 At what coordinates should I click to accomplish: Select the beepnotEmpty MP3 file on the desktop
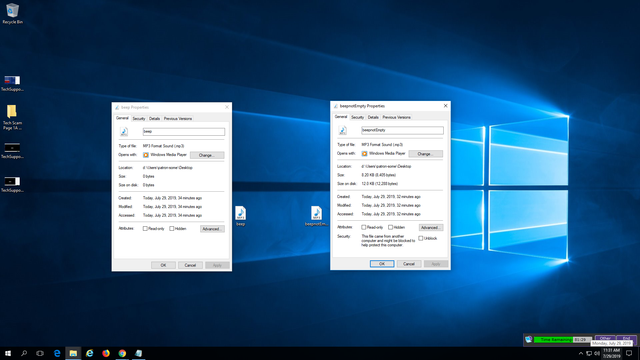[x=316, y=216]
